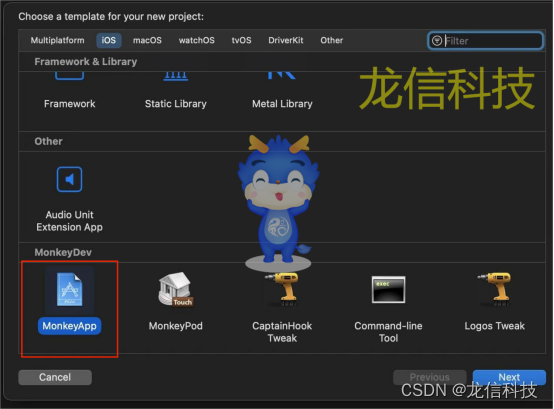
Task: Select the MonkeyApp template icon
Action: click(x=70, y=290)
